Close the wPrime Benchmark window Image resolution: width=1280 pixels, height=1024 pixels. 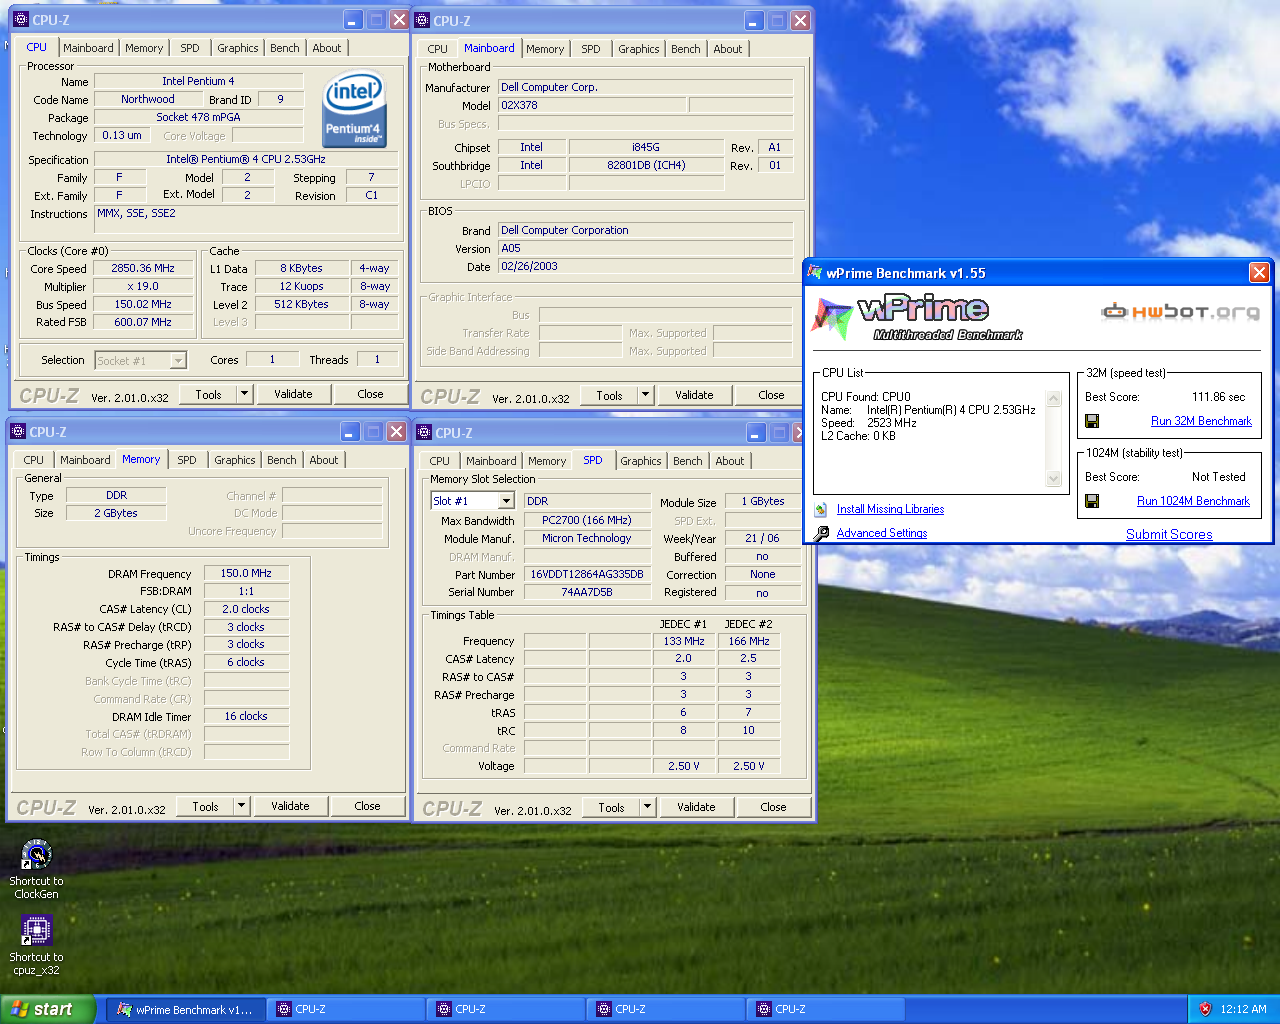click(1259, 272)
